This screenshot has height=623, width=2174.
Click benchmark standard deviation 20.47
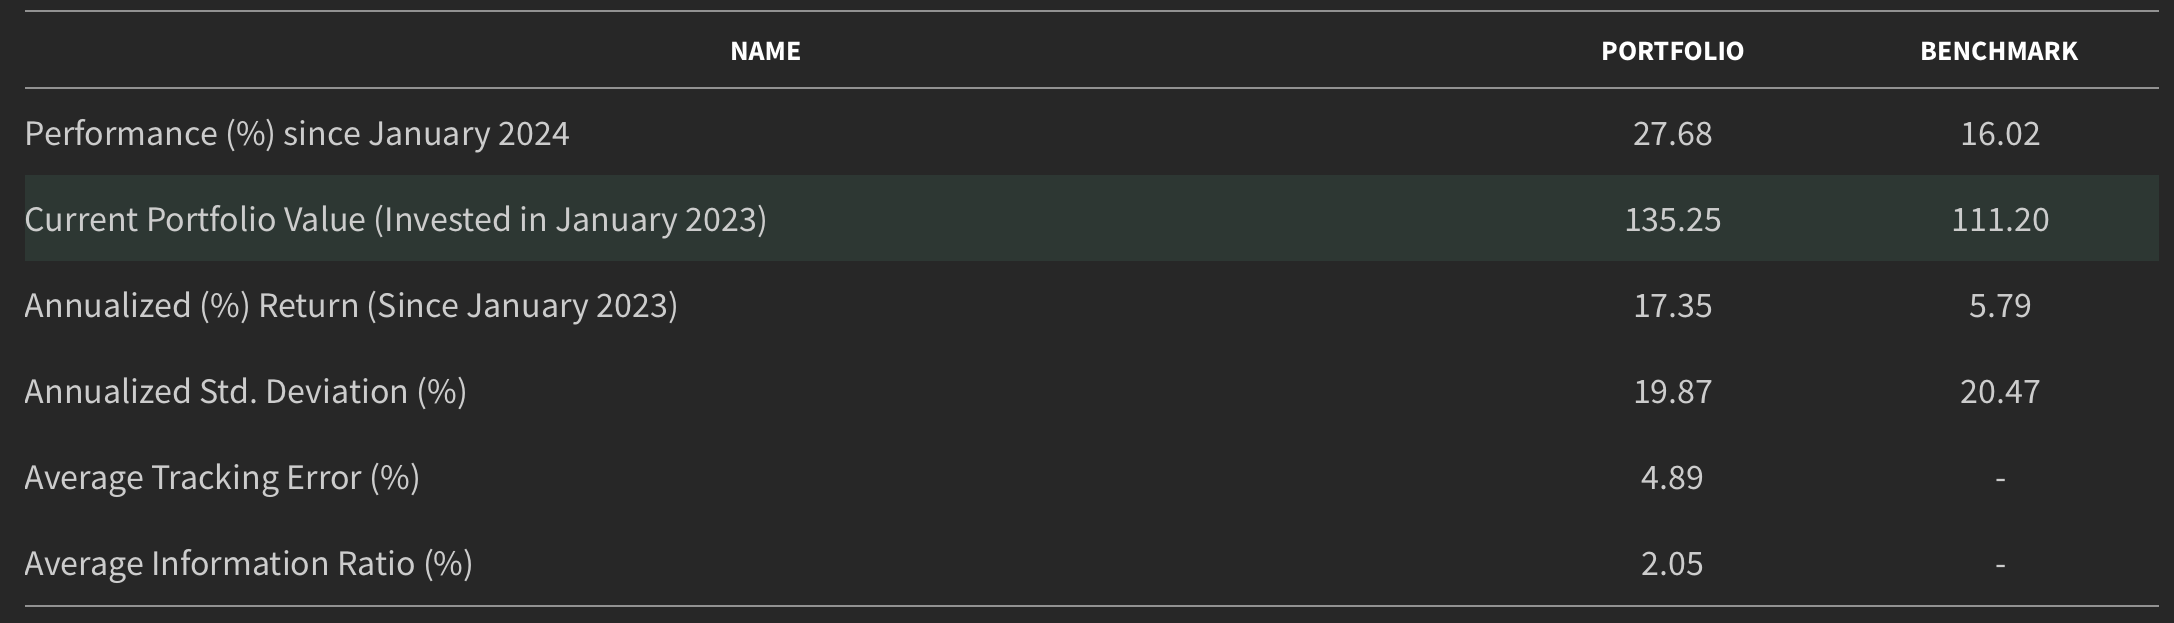pos(1999,392)
